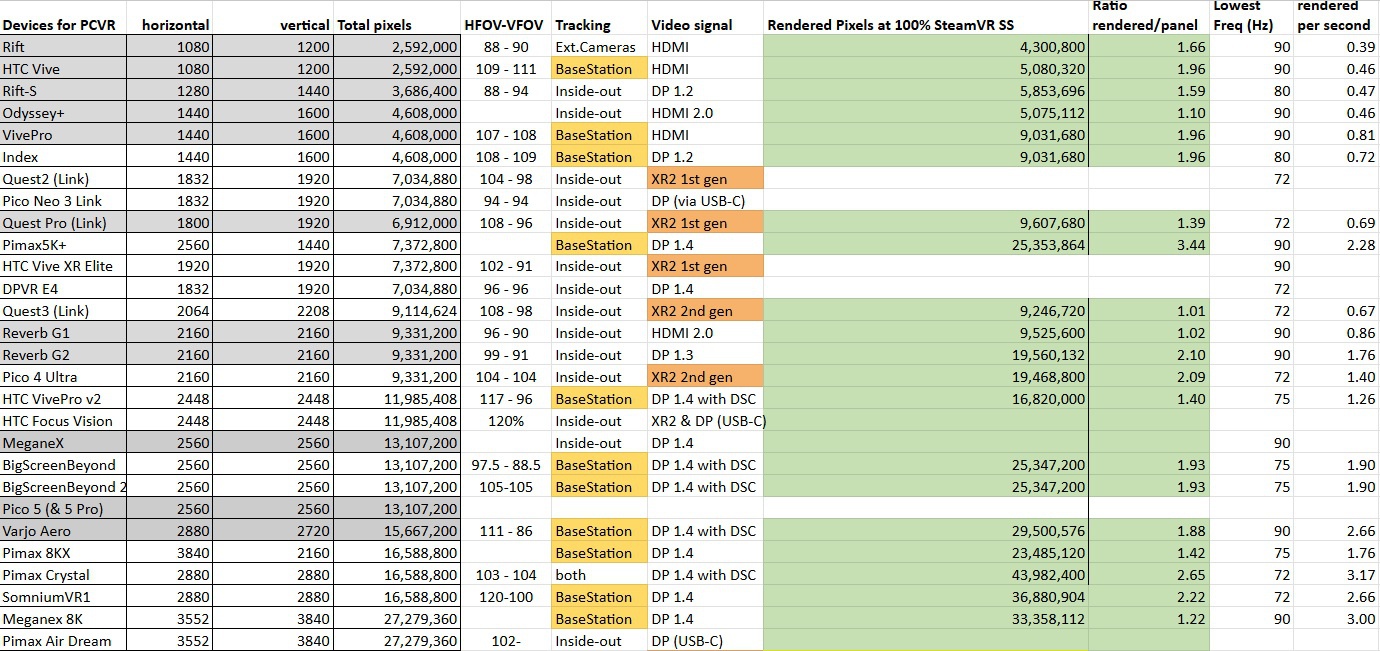
Task: Select the "3.17" rendered per second cell
Action: pos(1337,575)
